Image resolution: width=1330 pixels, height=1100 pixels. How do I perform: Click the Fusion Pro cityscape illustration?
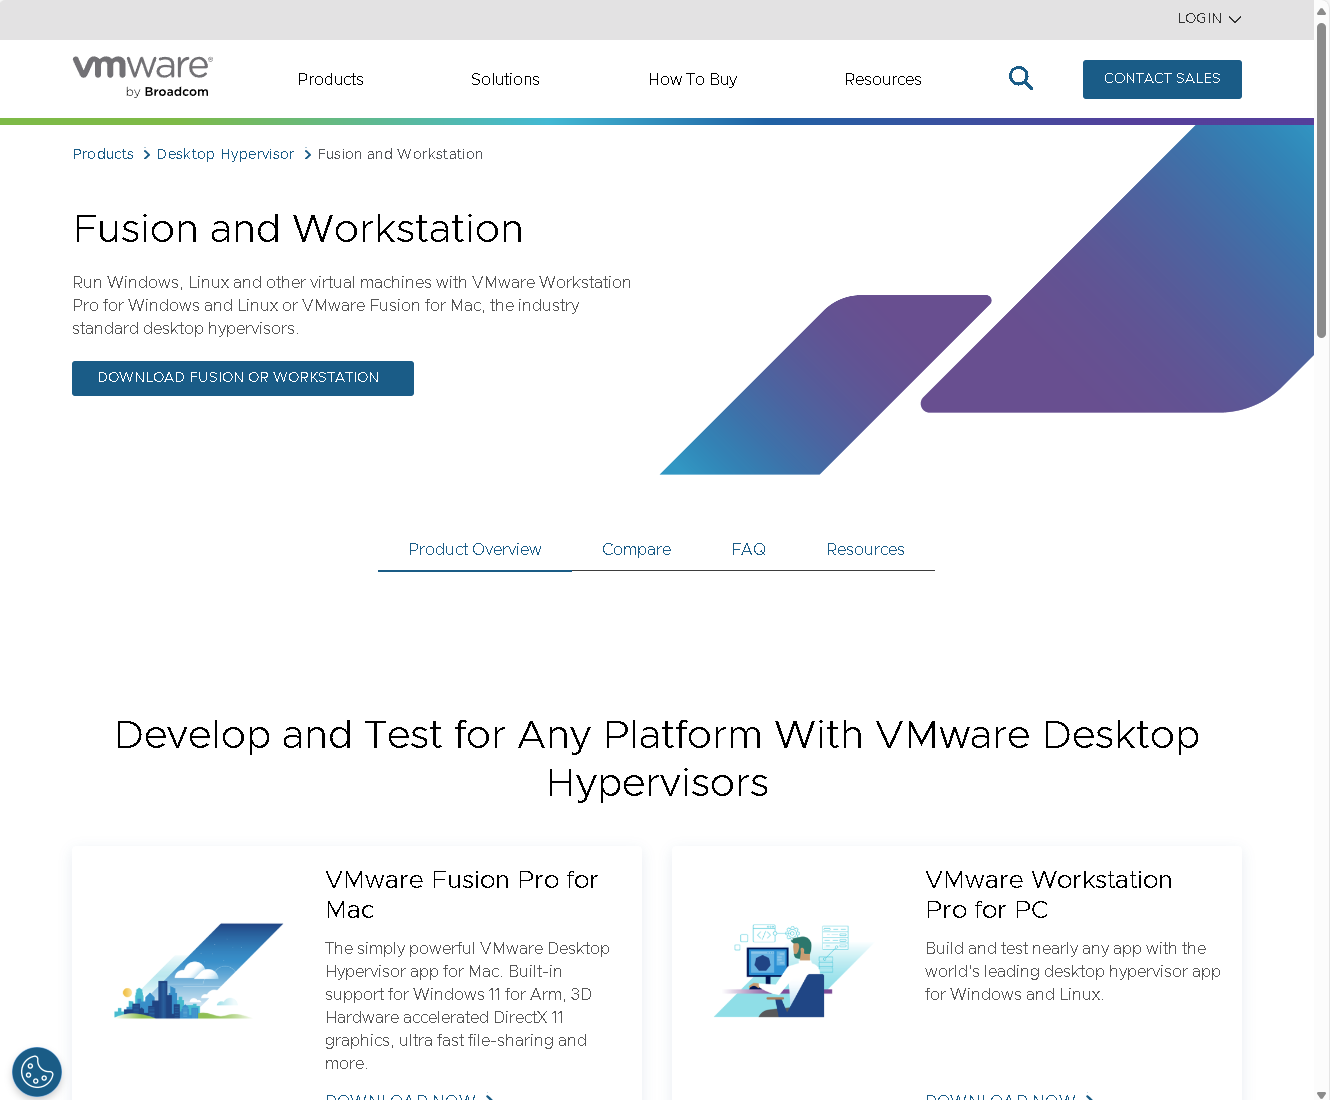(x=198, y=971)
